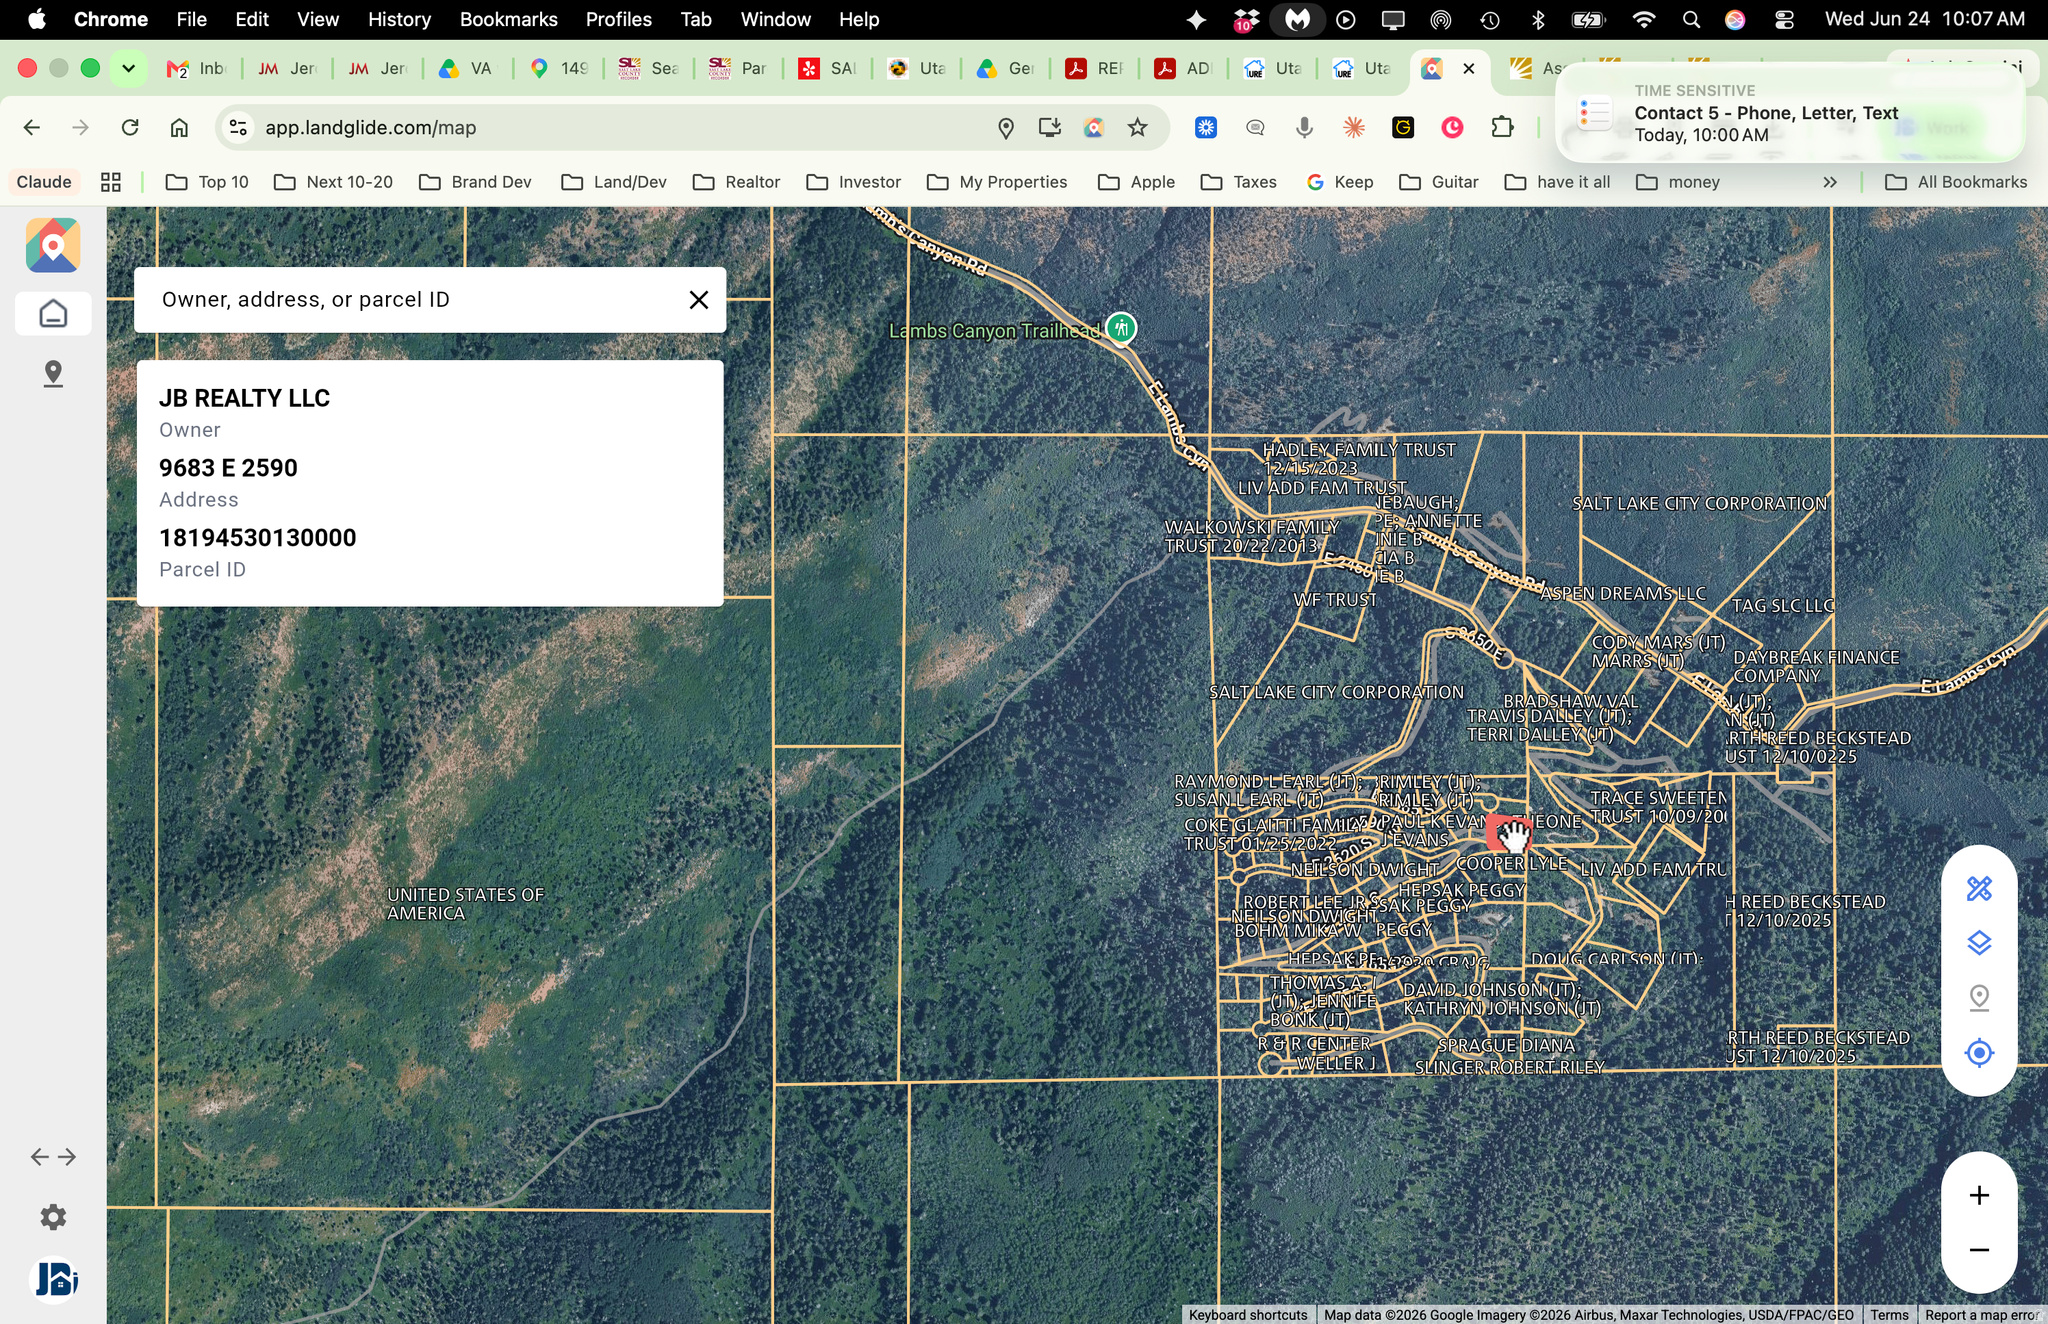This screenshot has height=1324, width=2048.
Task: Click the Lambs Canyon Trailhead marker
Action: pos(1121,328)
